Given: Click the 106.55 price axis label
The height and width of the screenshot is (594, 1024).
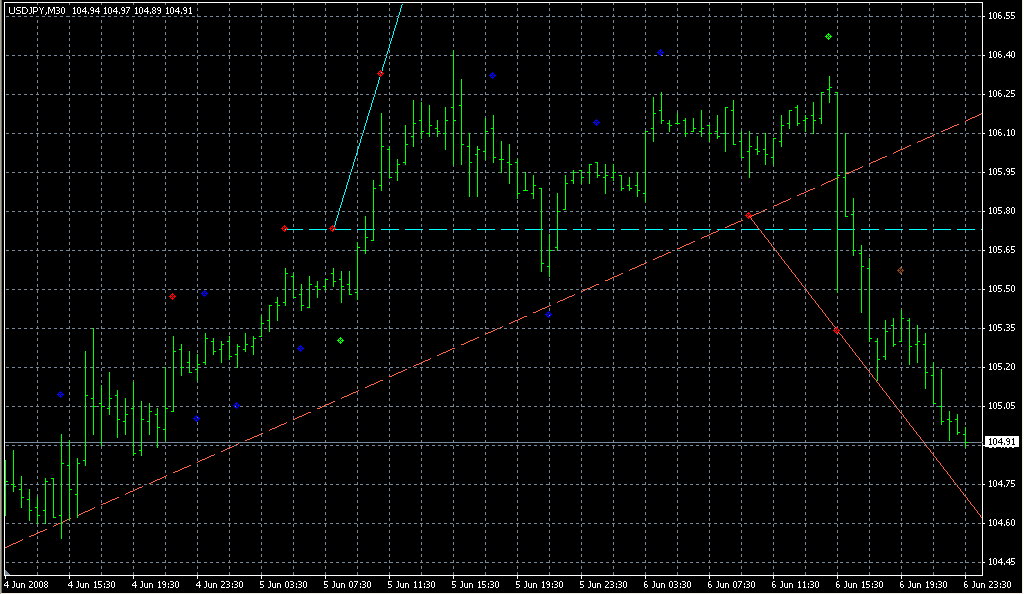Looking at the screenshot, I should [1001, 17].
